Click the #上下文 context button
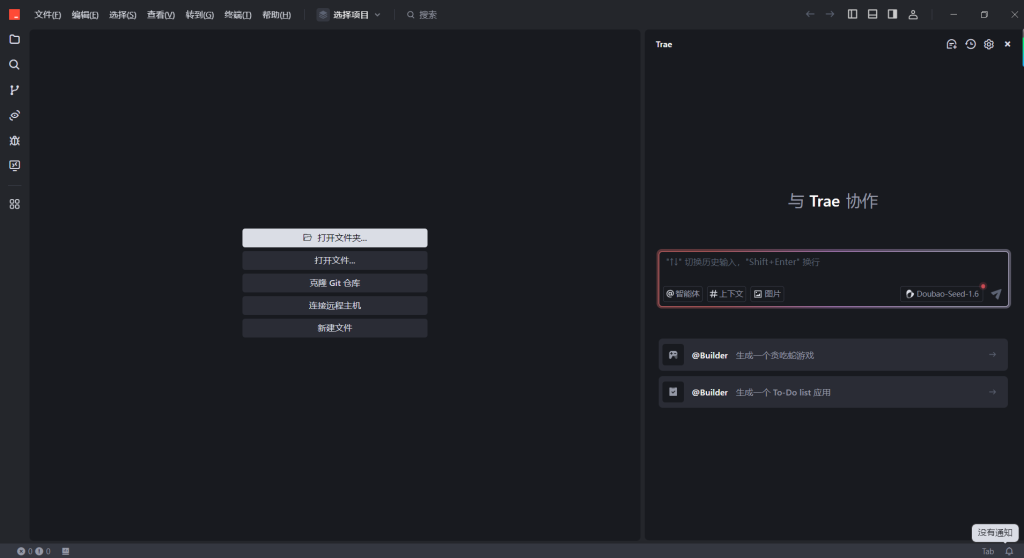The height and width of the screenshot is (558, 1024). (726, 294)
